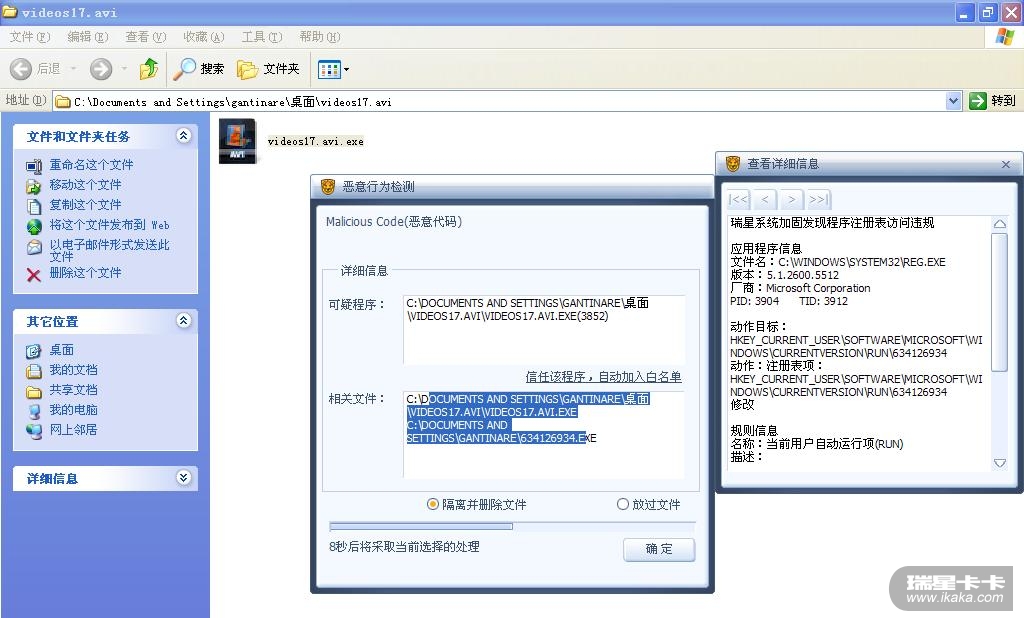Click the videos17.avi.exe file name
Viewport: 1024px width, 618px height.
pos(315,141)
